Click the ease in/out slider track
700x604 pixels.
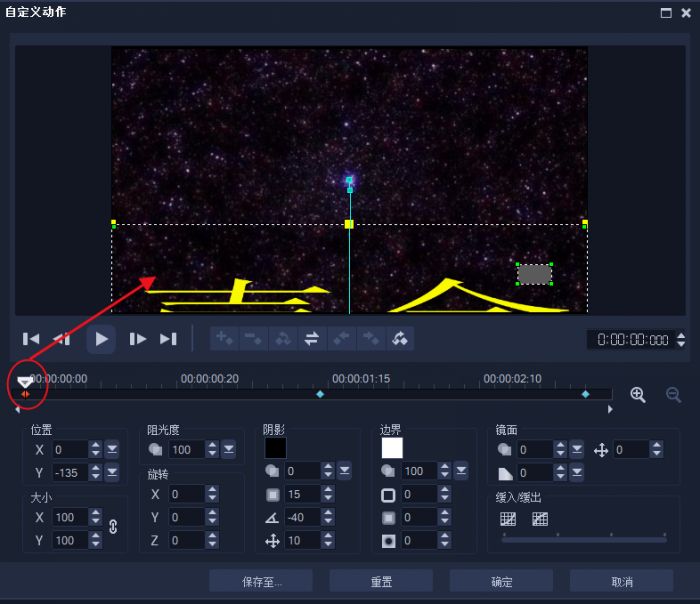point(584,540)
